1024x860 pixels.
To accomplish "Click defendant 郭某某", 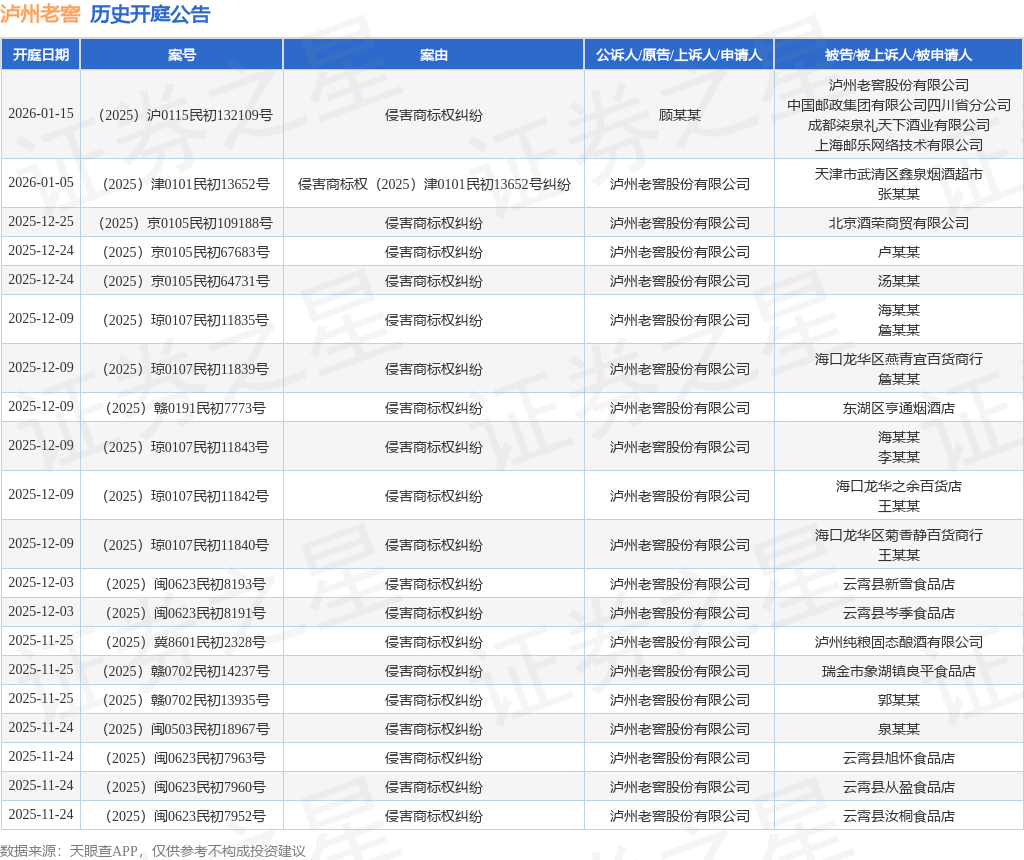I will (x=899, y=700).
